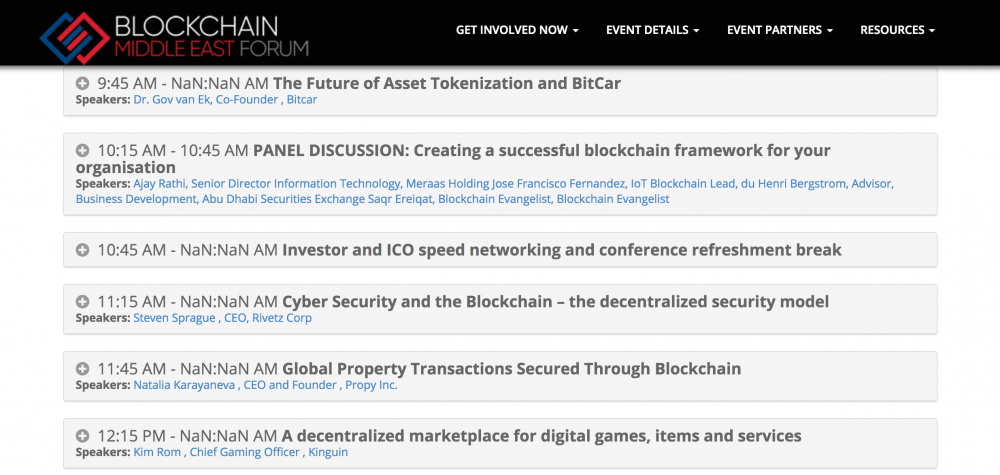The width and height of the screenshot is (1000, 475).
Task: Click plus icon for 11:45 AM Global Property session
Action: tap(83, 368)
